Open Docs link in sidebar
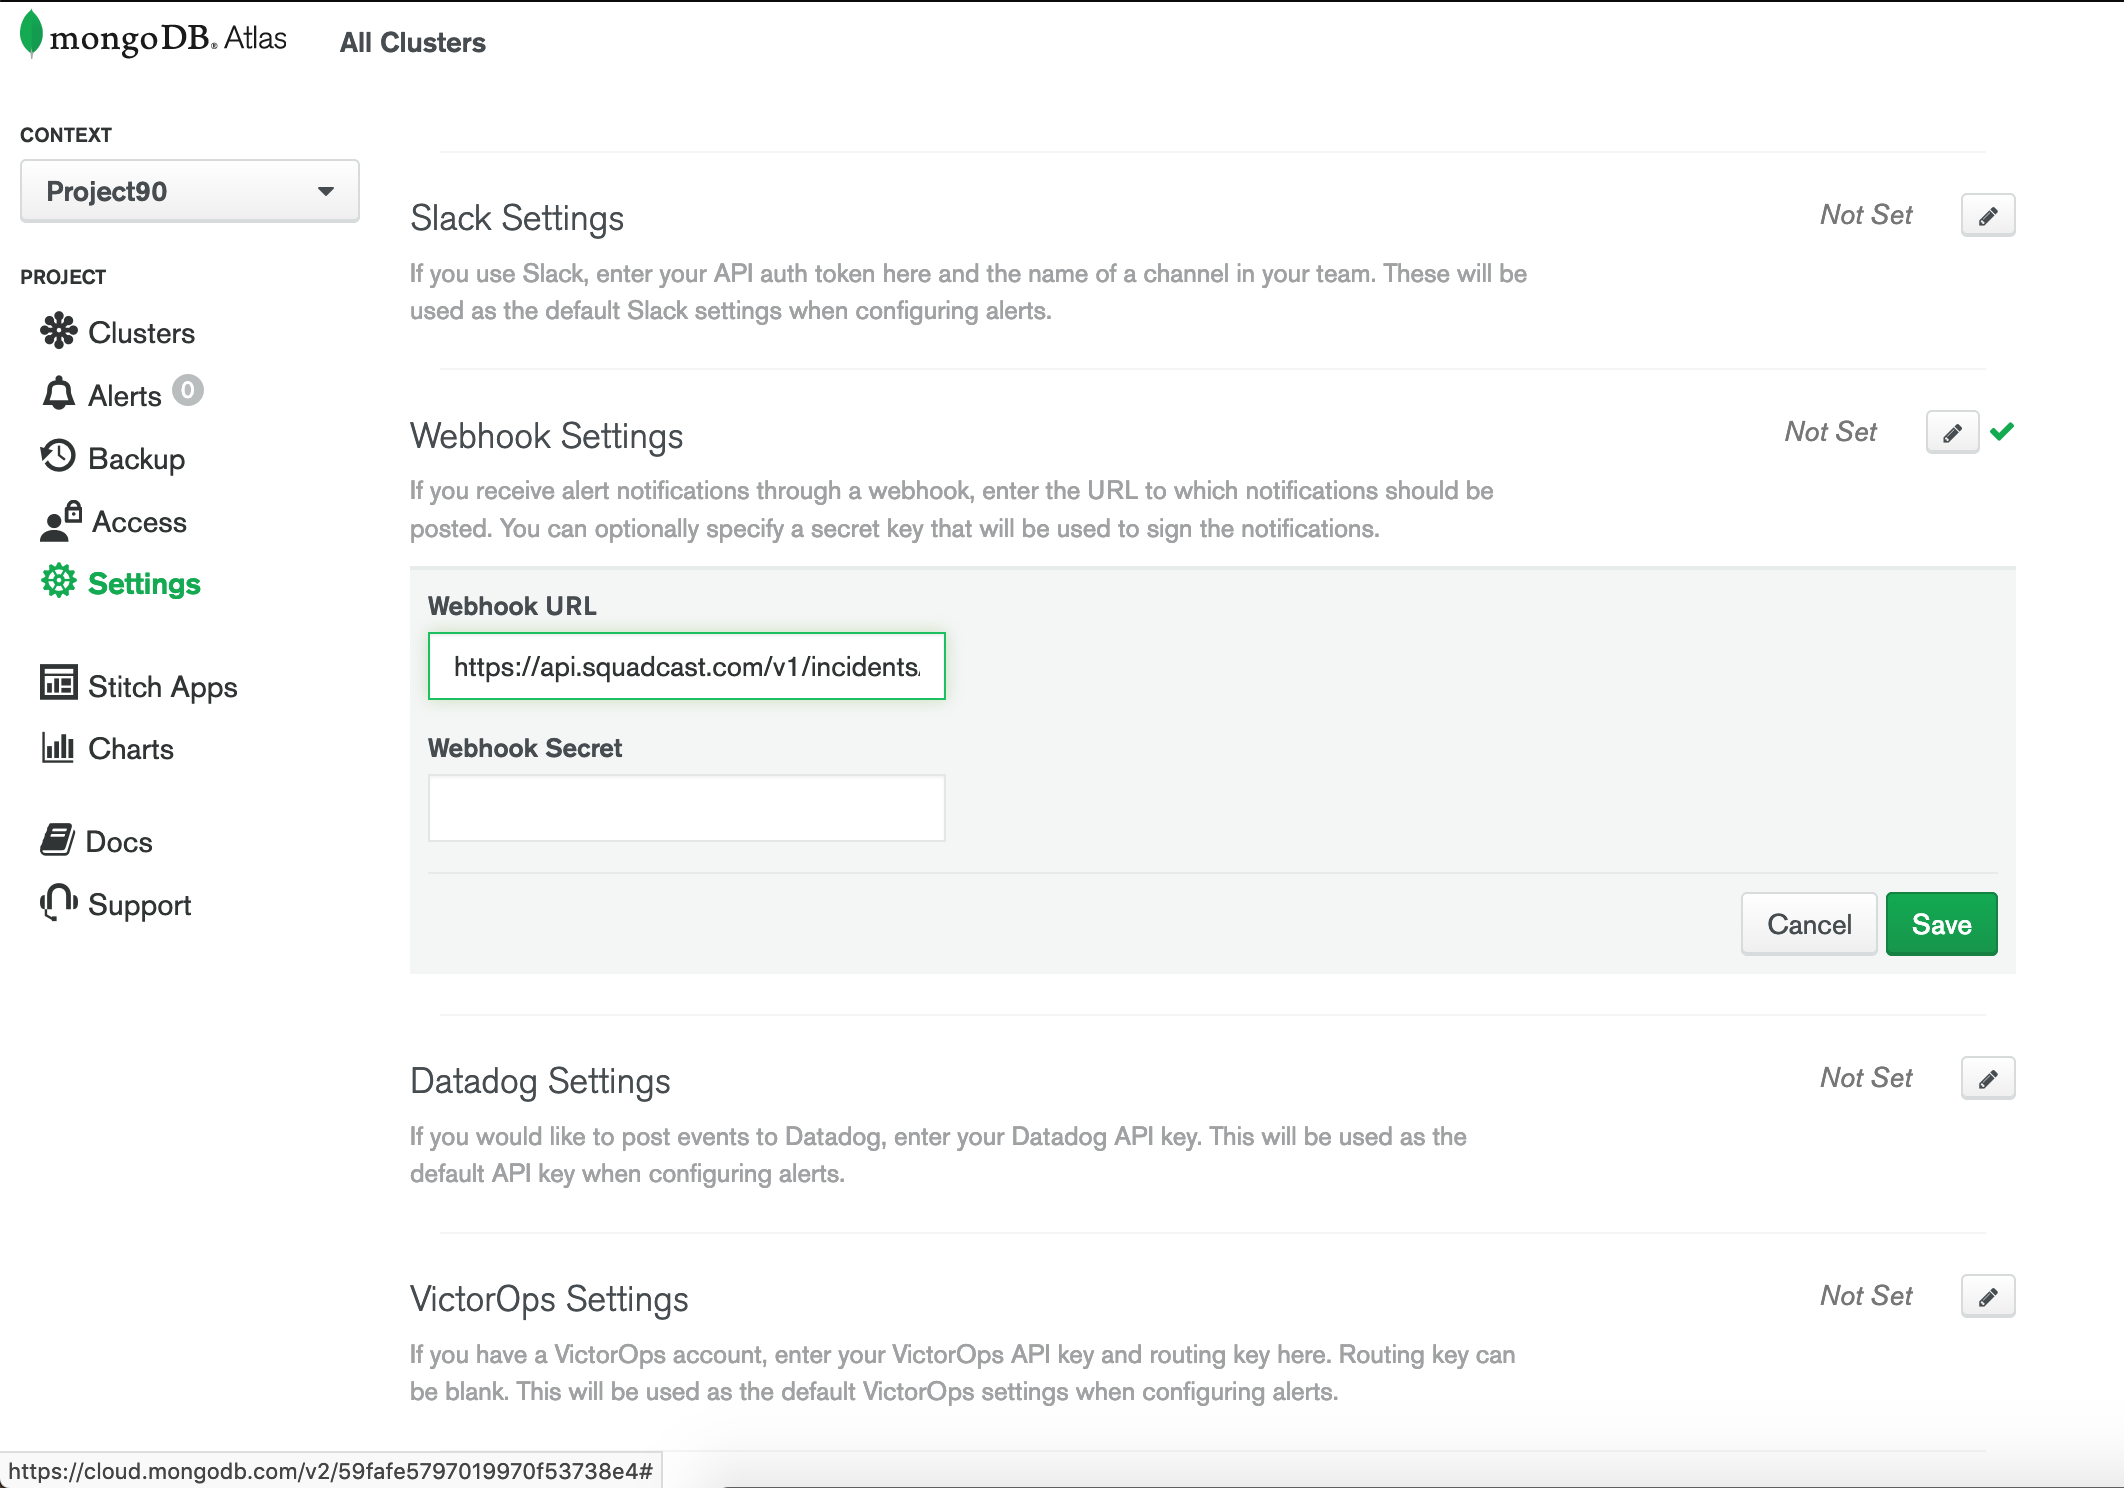The width and height of the screenshot is (2124, 1488). 118,842
